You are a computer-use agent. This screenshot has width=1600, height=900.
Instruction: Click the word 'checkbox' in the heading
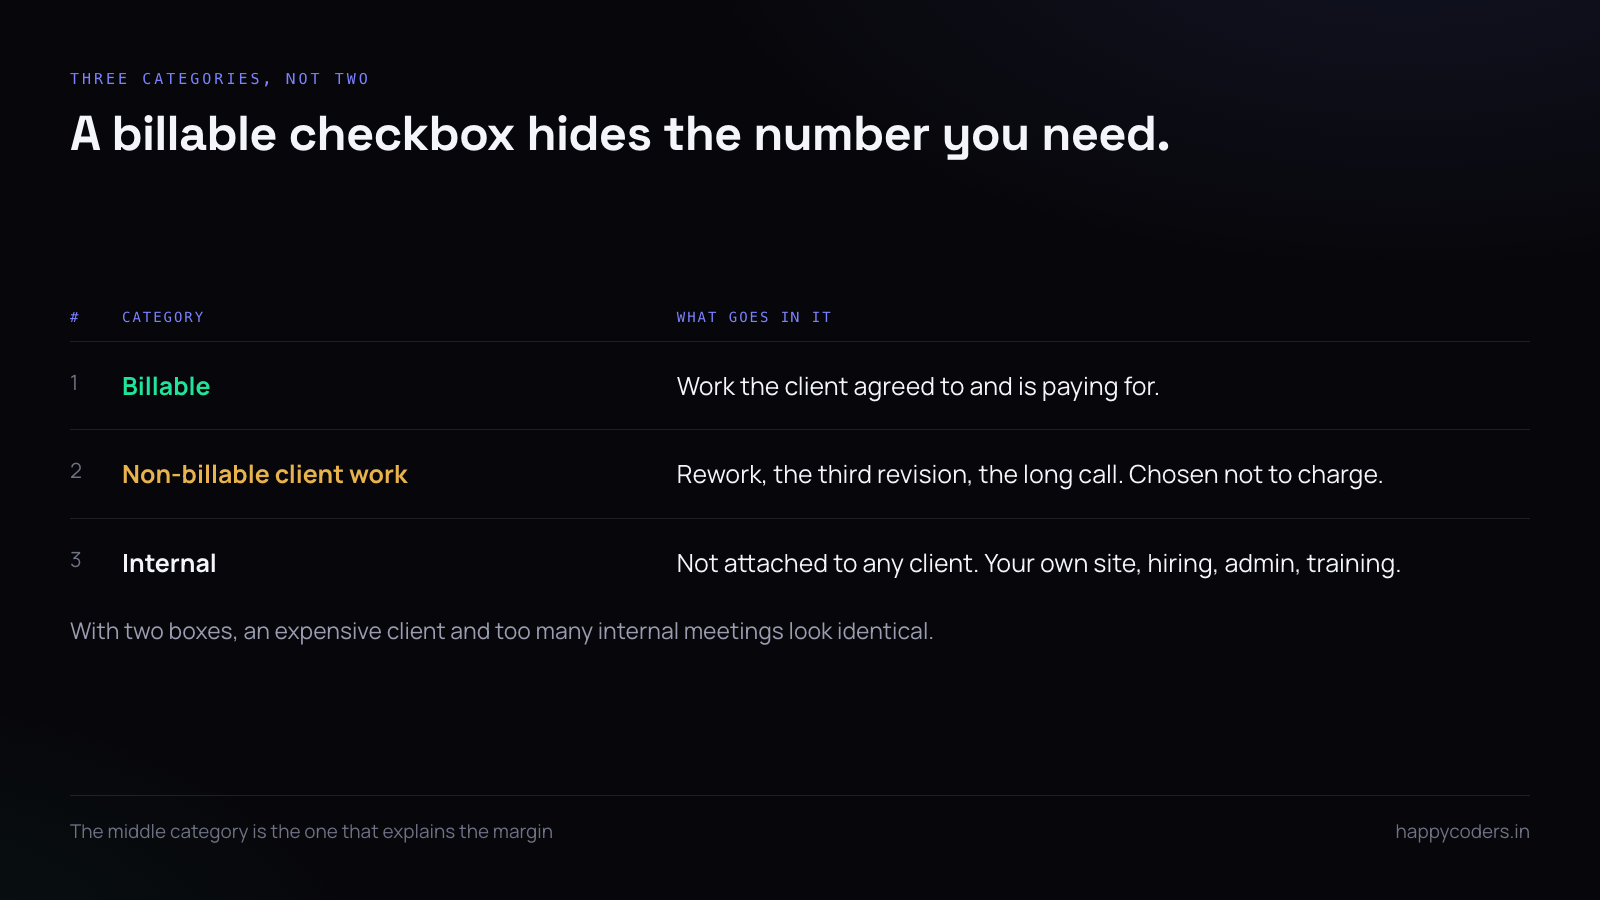[x=402, y=134]
